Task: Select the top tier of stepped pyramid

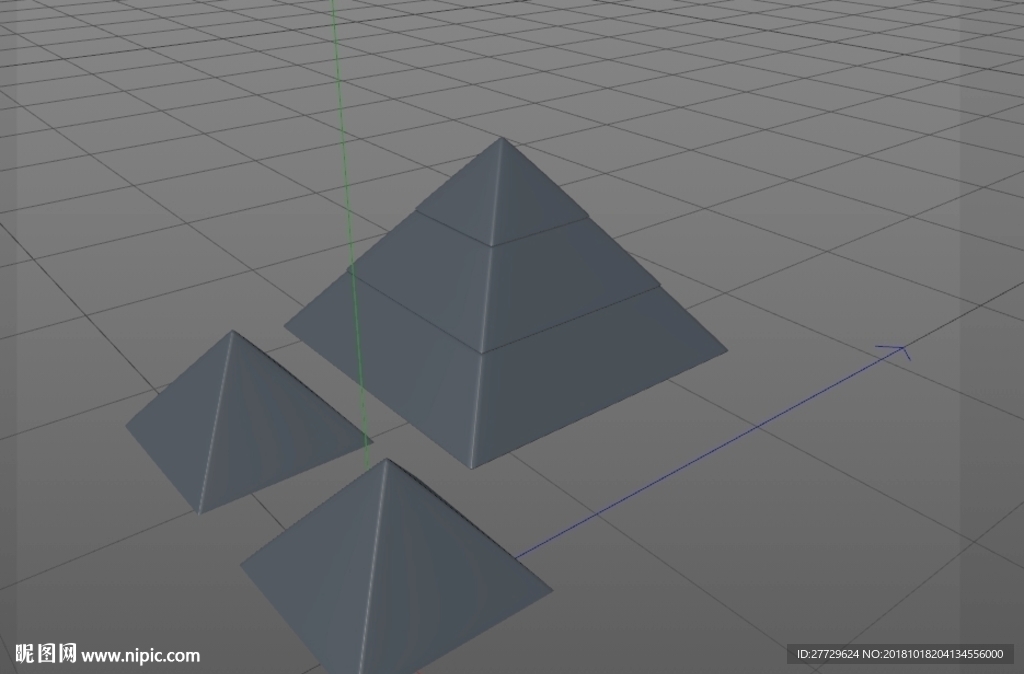Action: click(500, 194)
